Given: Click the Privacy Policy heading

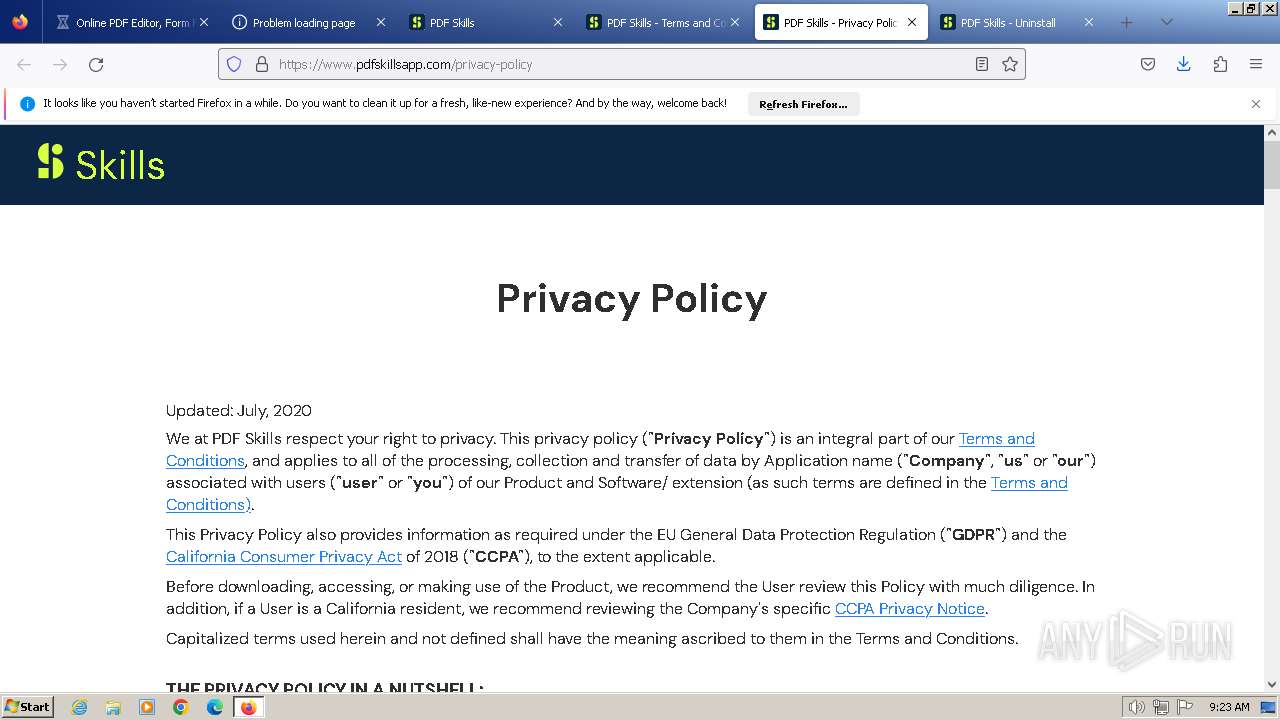Looking at the screenshot, I should 632,298.
